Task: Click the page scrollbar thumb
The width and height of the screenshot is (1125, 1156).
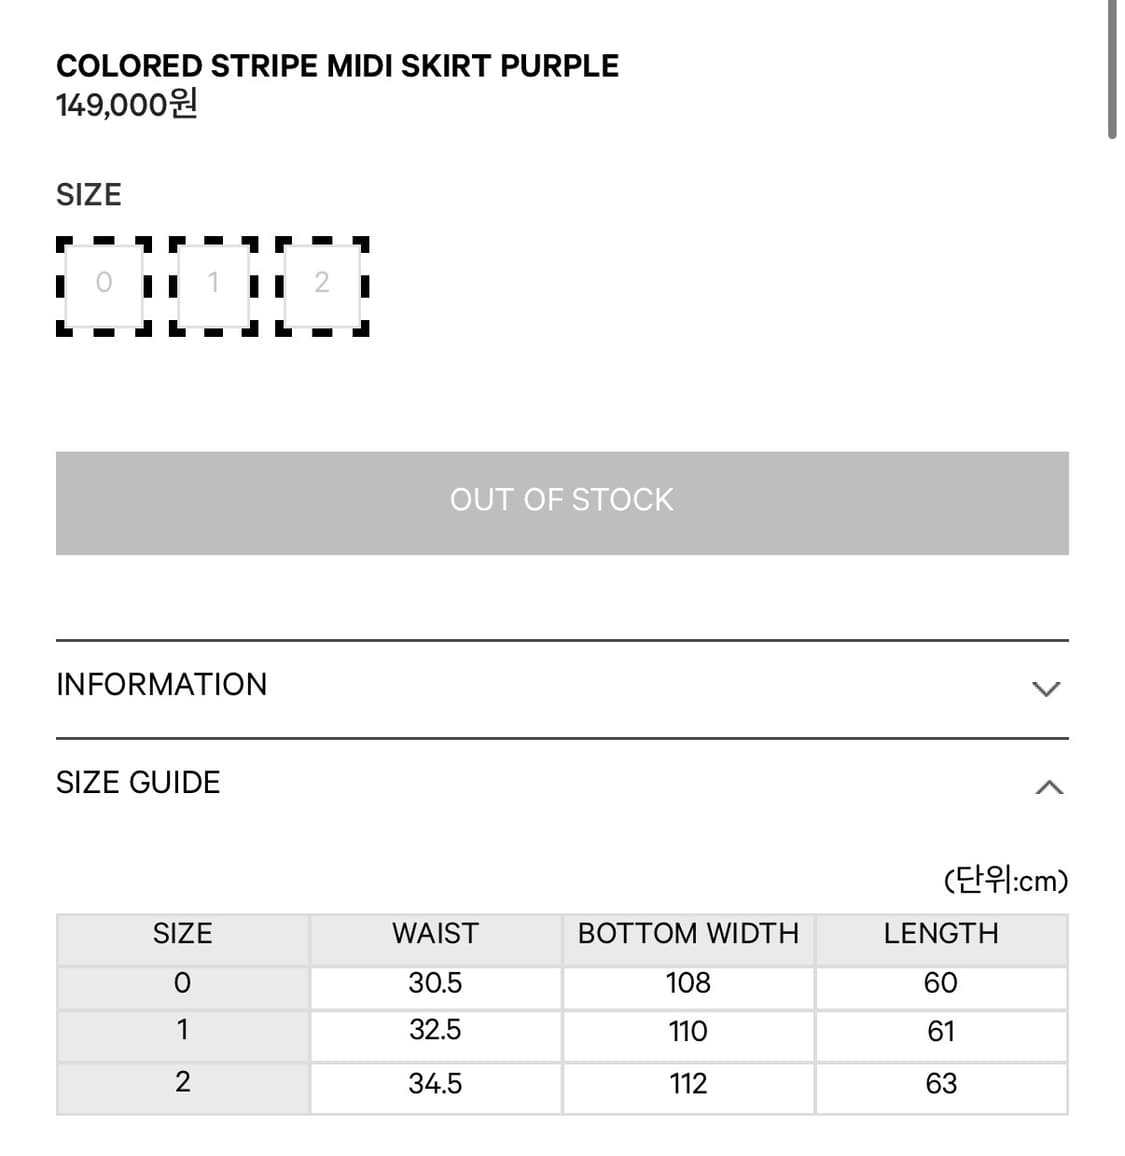Action: click(1112, 69)
